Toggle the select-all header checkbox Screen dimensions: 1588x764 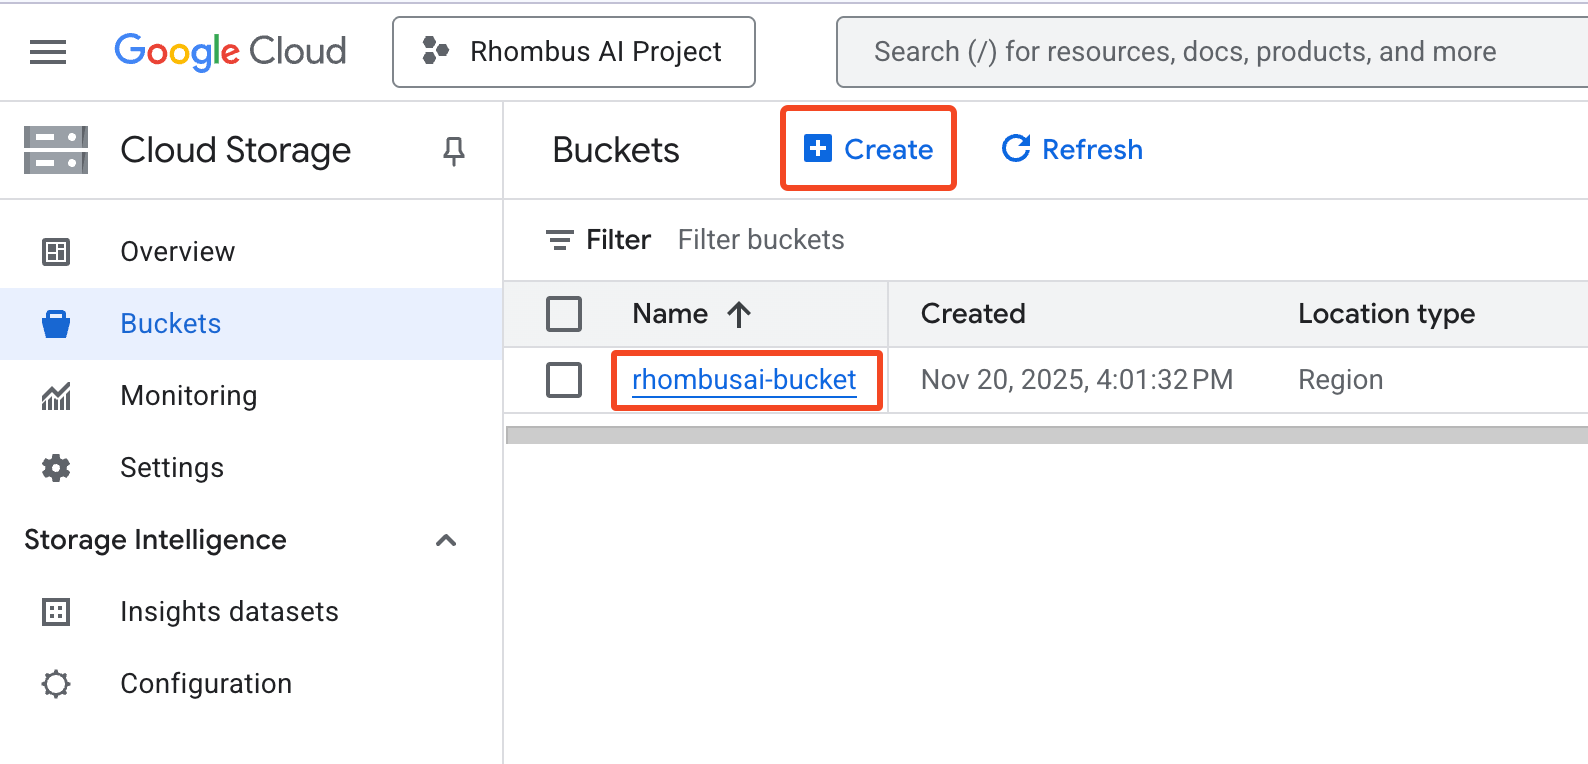click(x=564, y=314)
